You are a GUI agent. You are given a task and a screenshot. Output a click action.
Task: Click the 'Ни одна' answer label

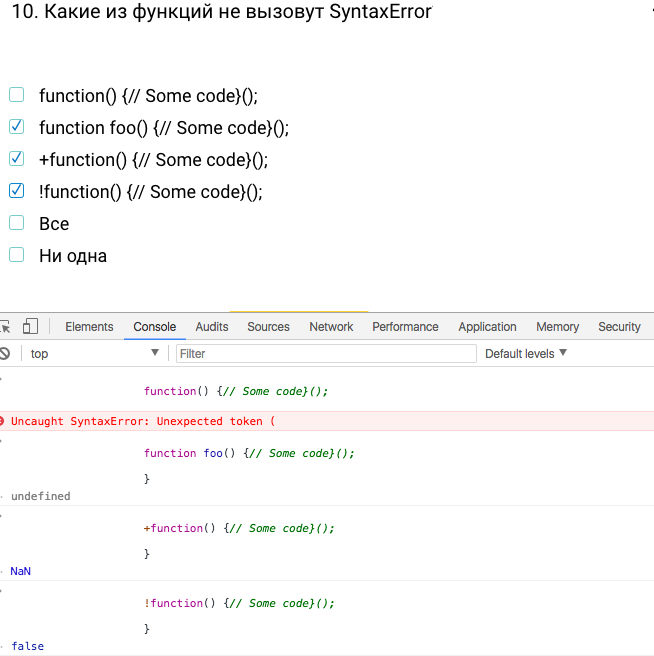pos(73,256)
